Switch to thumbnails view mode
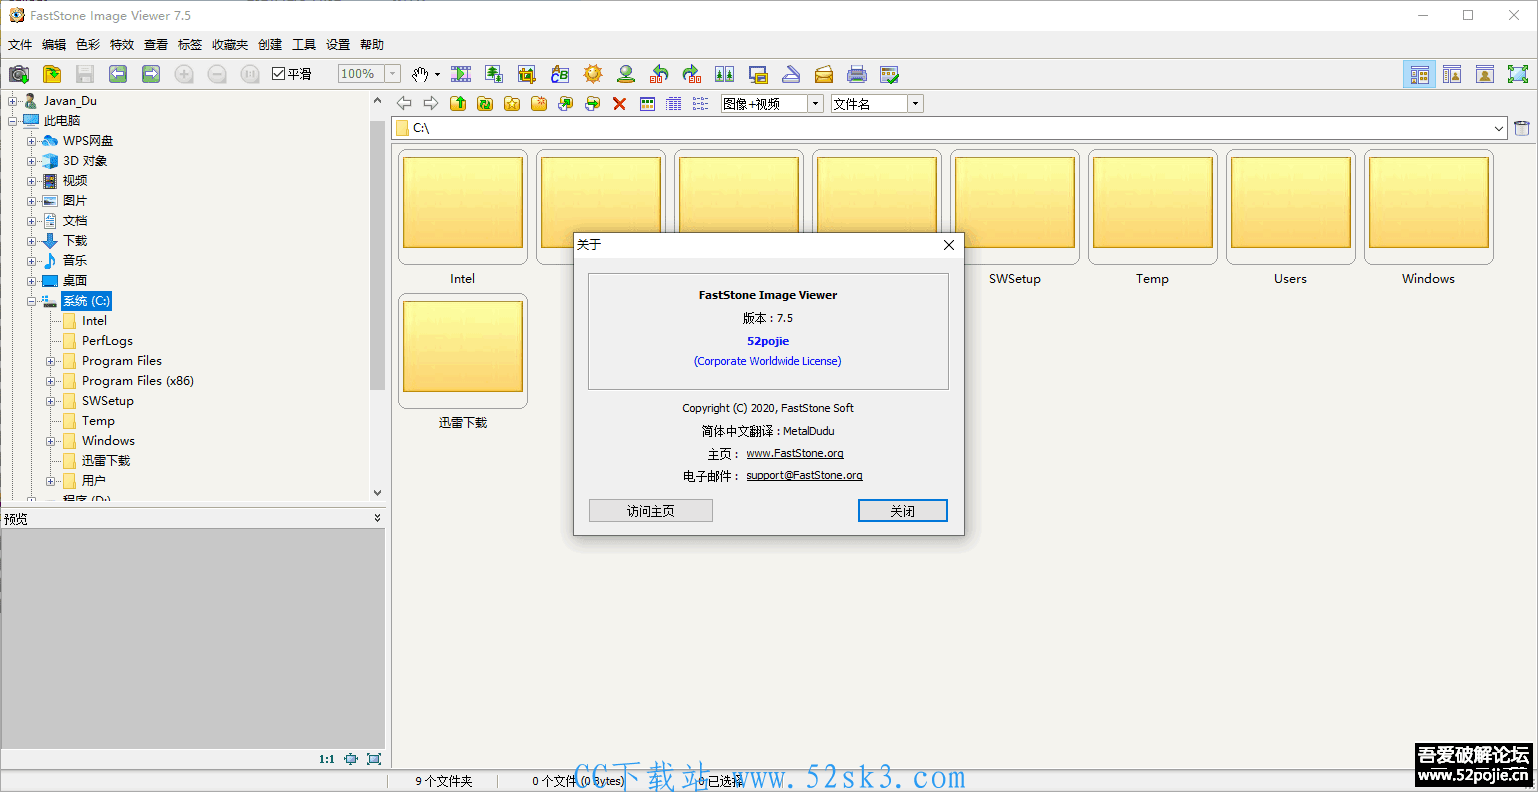Image resolution: width=1538 pixels, height=792 pixels. (x=647, y=103)
